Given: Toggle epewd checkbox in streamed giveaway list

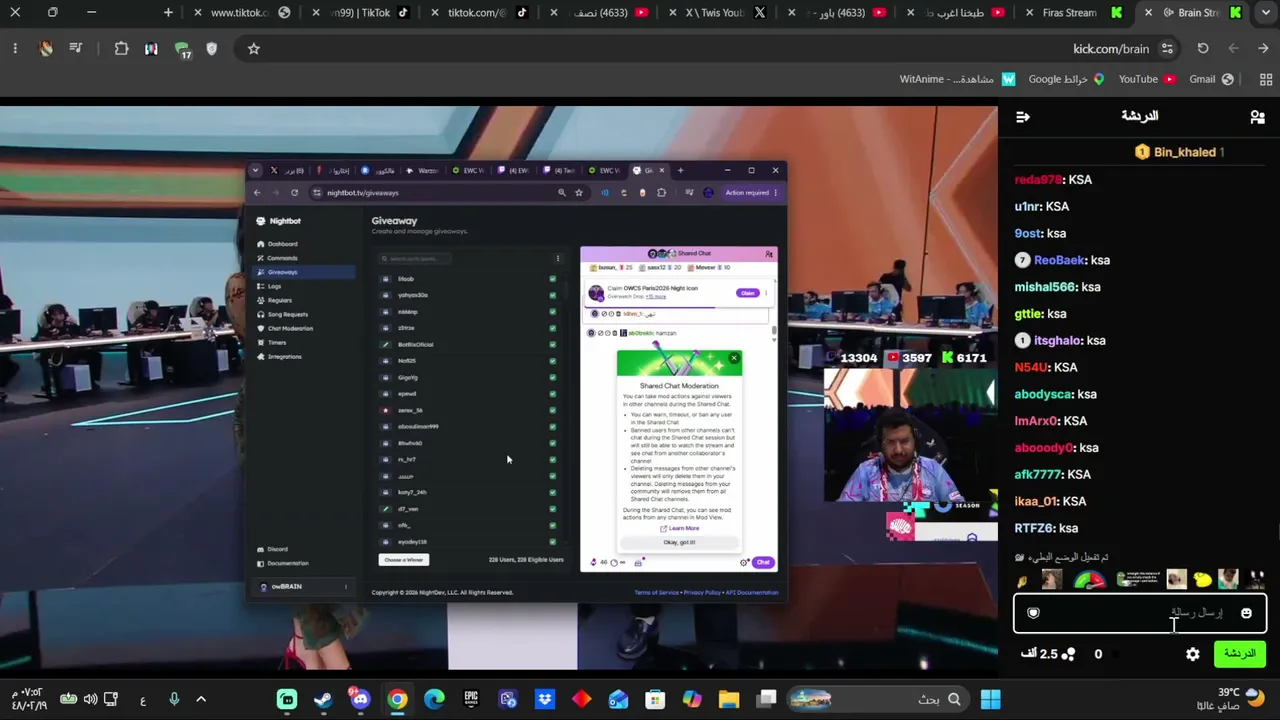Looking at the screenshot, I should point(552,394).
